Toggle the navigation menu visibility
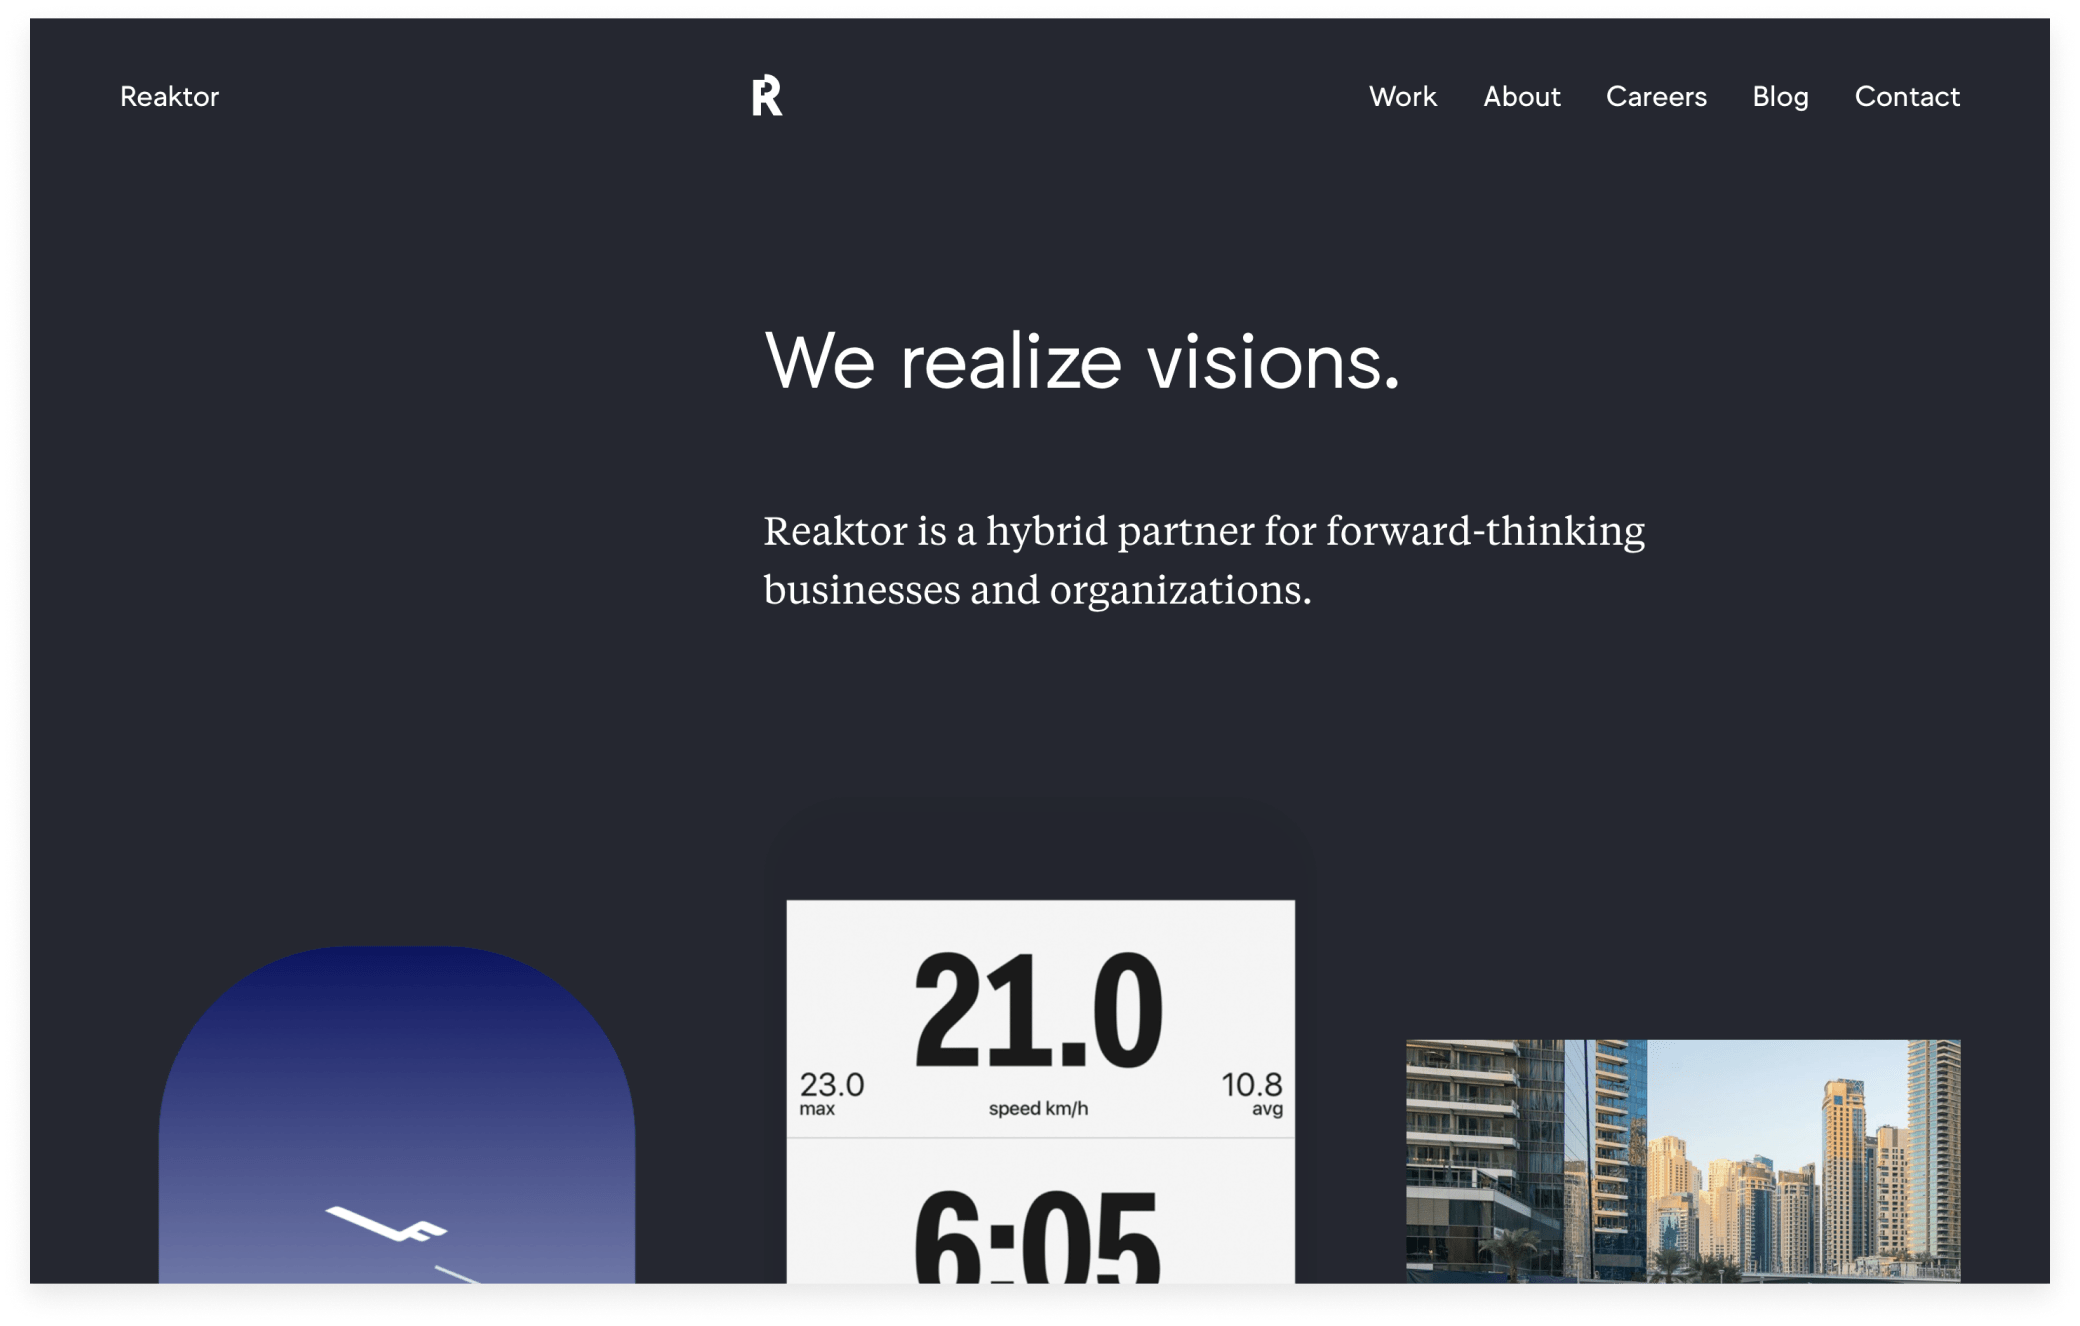2080x1326 pixels. click(x=764, y=95)
